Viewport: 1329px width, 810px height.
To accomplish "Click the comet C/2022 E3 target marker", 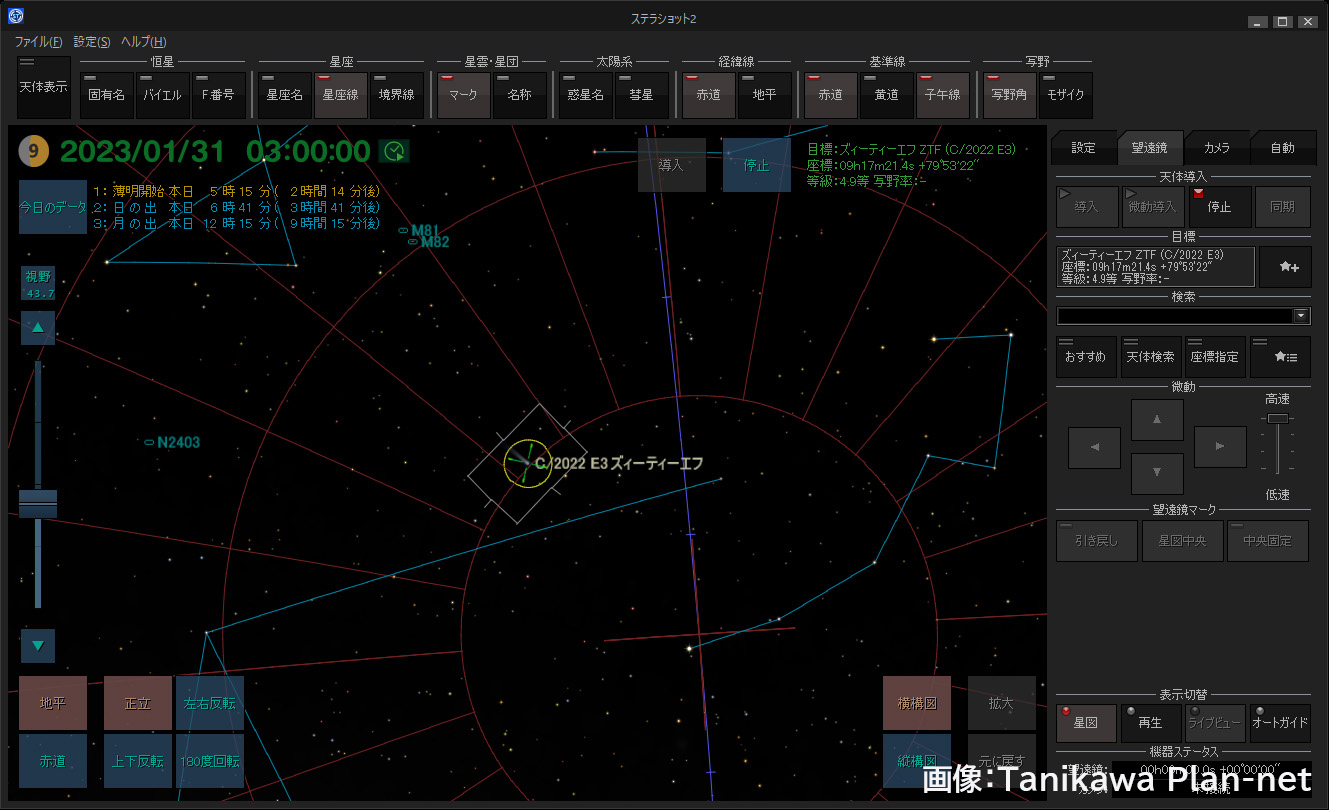I will click(x=527, y=463).
